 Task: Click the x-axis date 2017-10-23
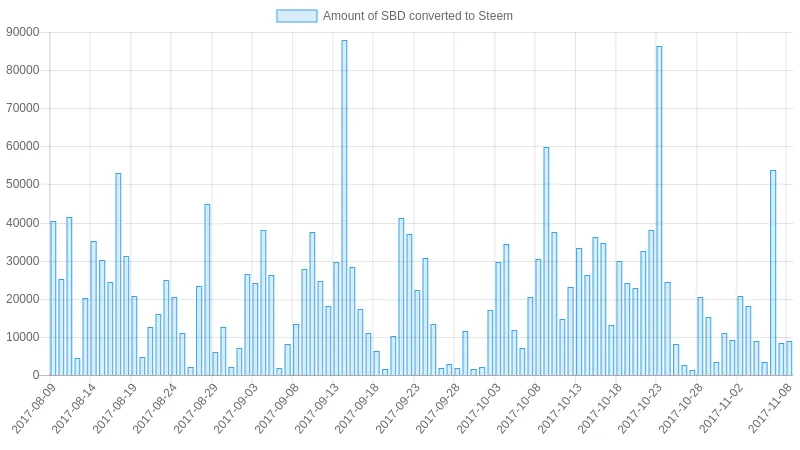[640, 409]
